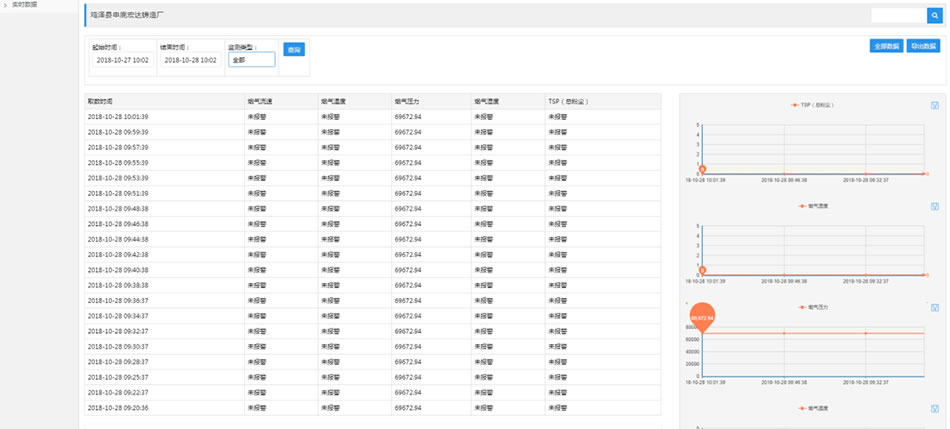Click the 全部数据 button

(x=886, y=46)
